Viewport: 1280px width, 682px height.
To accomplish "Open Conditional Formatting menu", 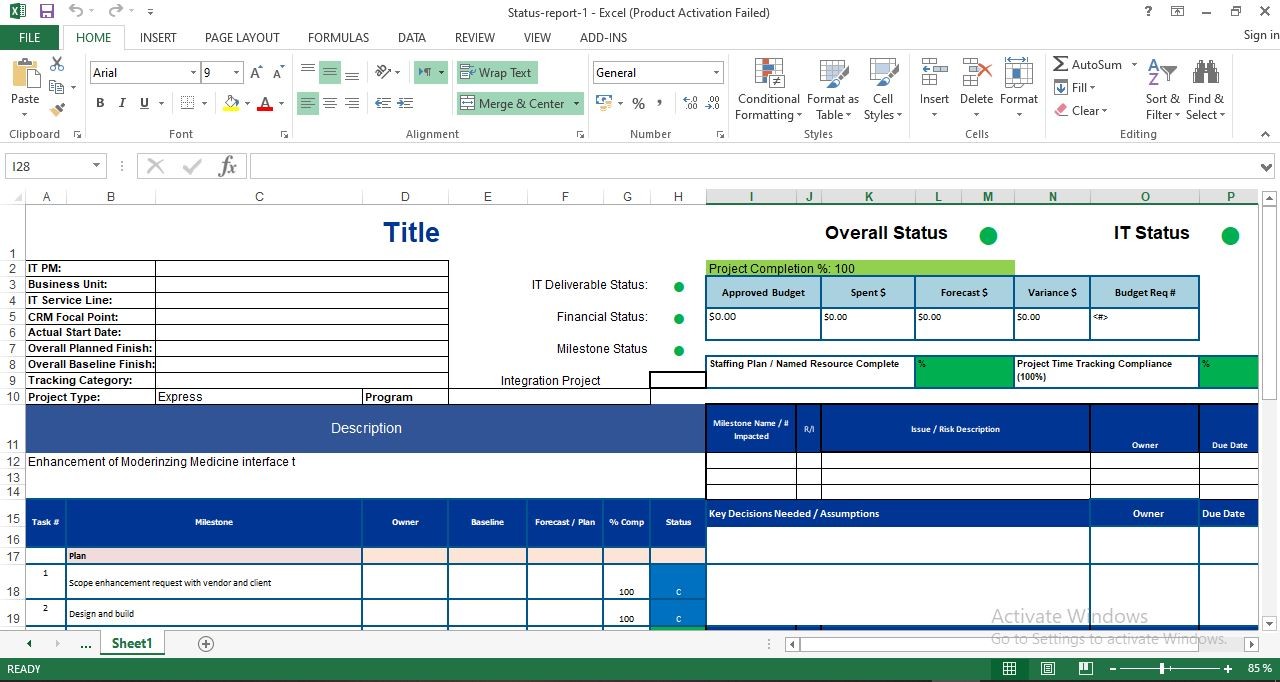I will pos(768,90).
